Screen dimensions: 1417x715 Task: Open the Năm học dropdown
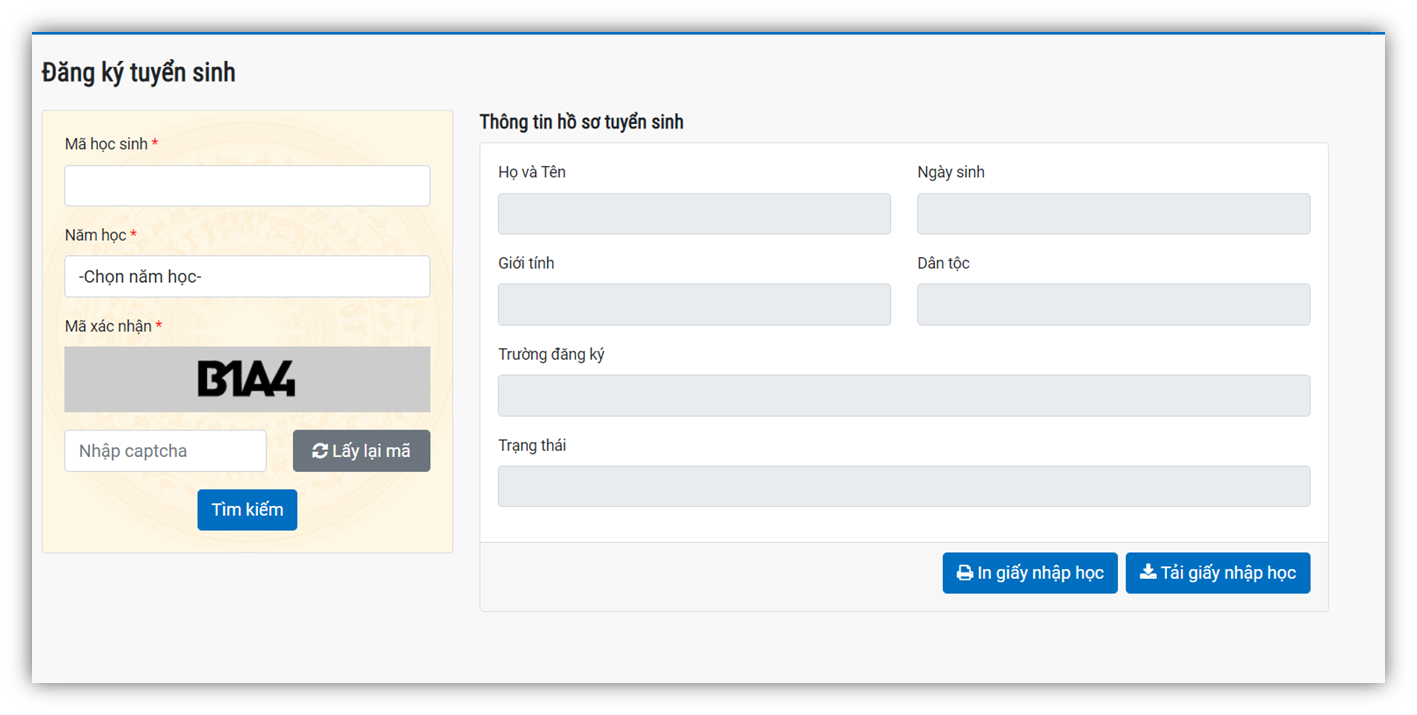click(x=247, y=277)
